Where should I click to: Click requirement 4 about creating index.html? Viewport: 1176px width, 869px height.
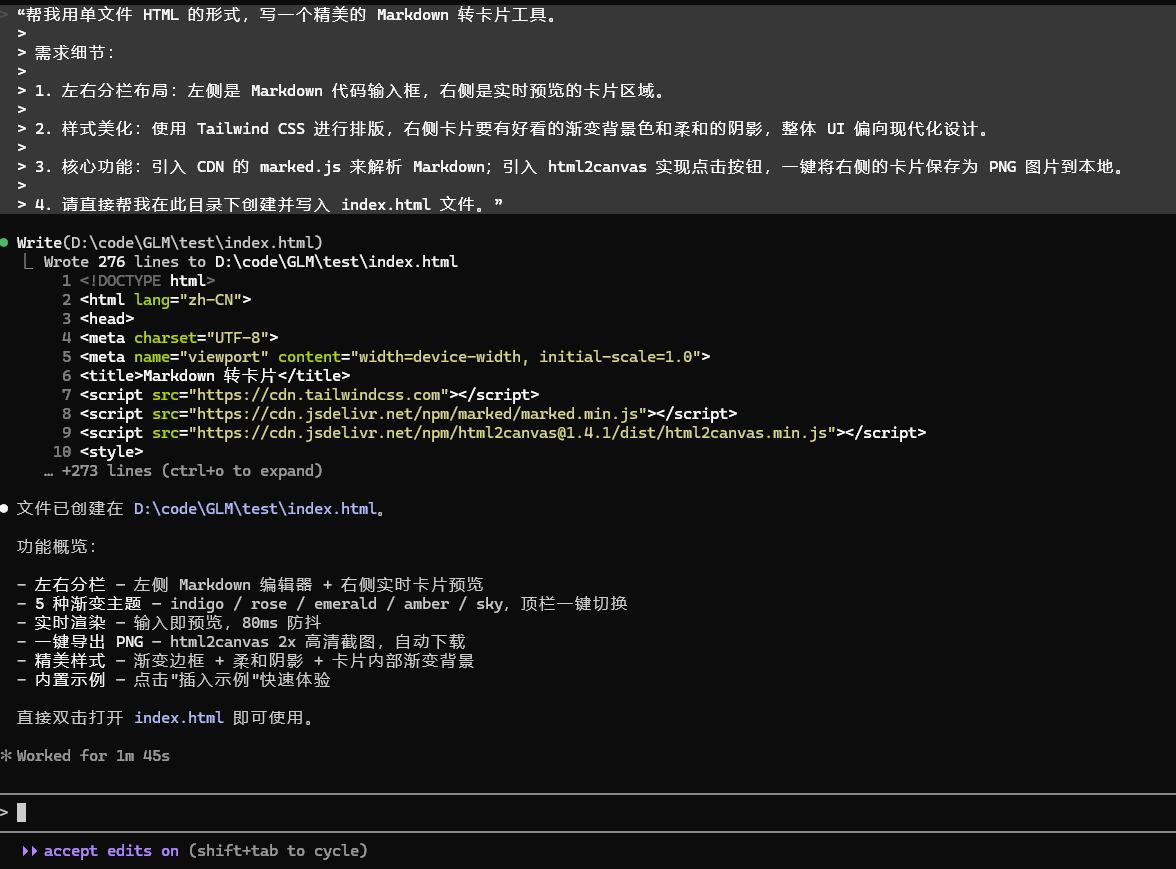[260, 205]
